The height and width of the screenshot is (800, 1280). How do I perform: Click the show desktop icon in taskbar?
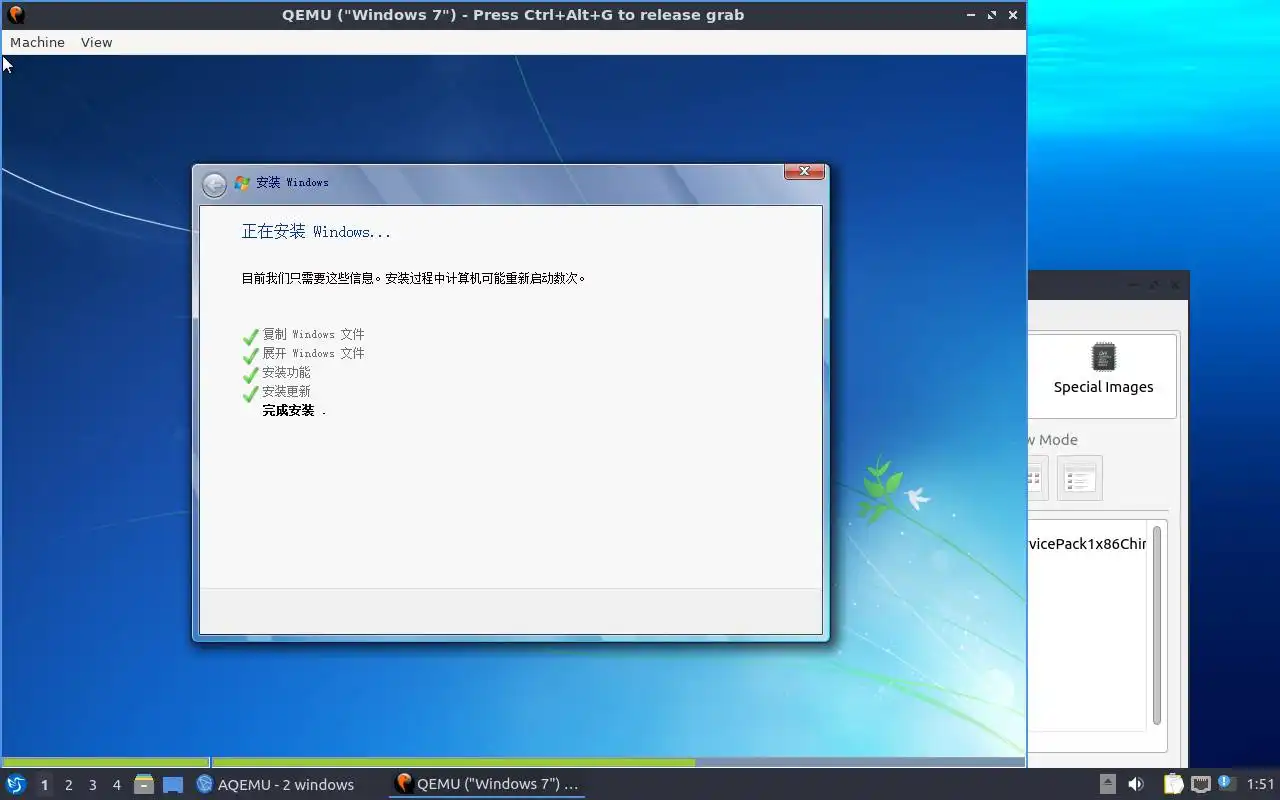coord(173,785)
